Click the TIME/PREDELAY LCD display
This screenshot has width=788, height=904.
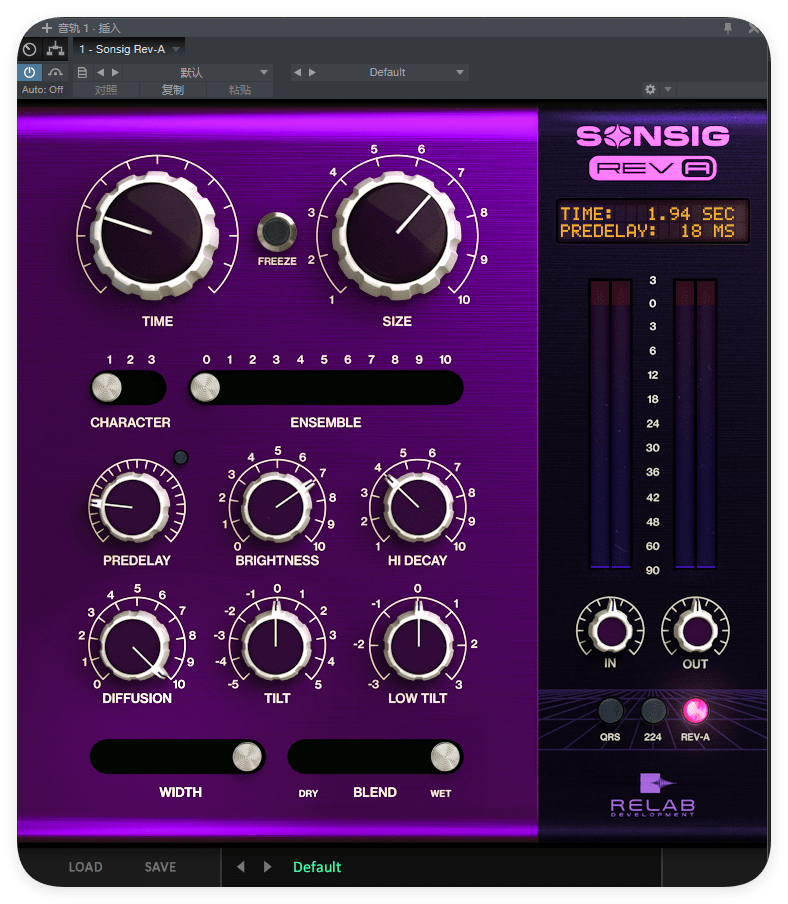pos(653,222)
